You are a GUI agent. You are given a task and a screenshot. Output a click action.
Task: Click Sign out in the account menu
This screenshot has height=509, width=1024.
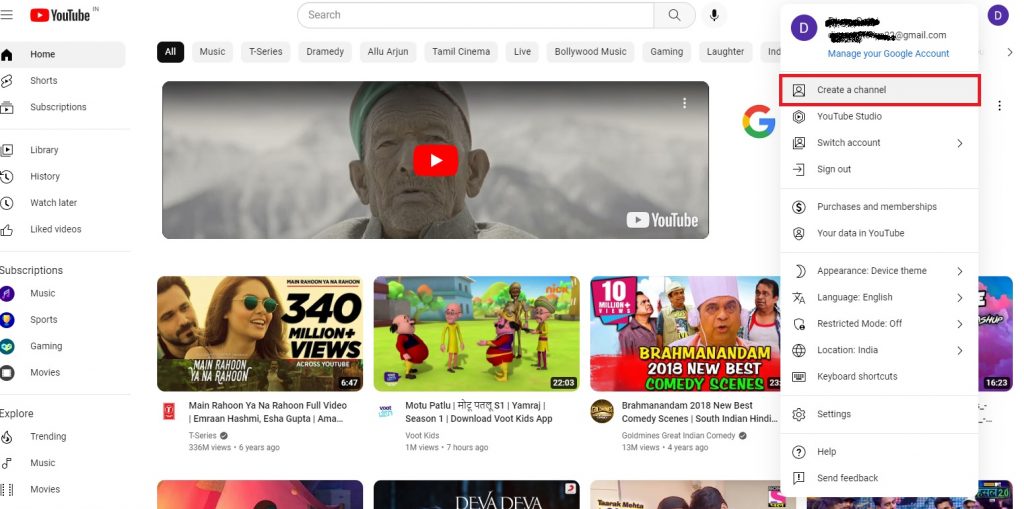[879, 169]
